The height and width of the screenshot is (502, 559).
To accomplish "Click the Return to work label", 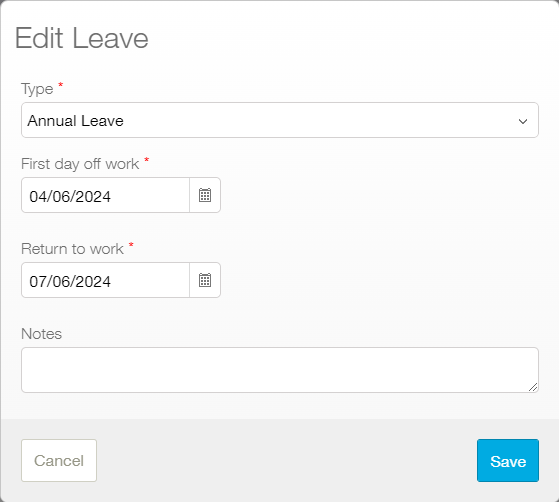I will click(x=72, y=249).
